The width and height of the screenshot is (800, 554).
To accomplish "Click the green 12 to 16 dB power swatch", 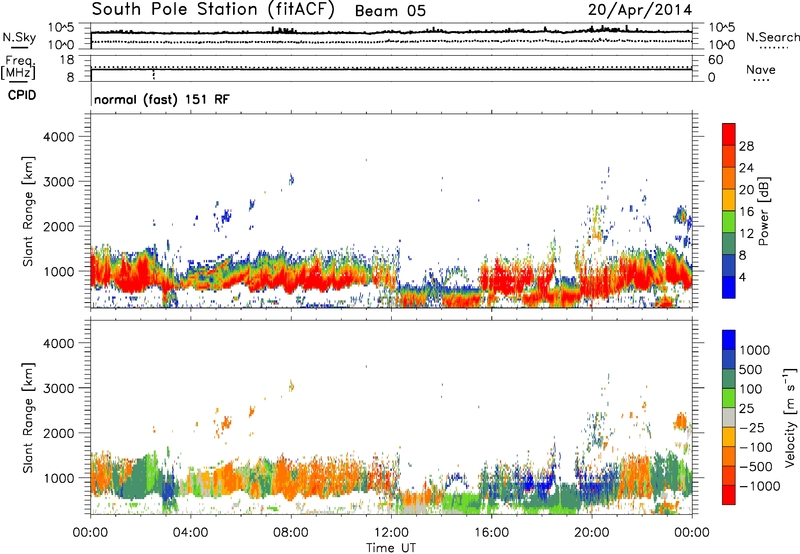I will pos(729,222).
